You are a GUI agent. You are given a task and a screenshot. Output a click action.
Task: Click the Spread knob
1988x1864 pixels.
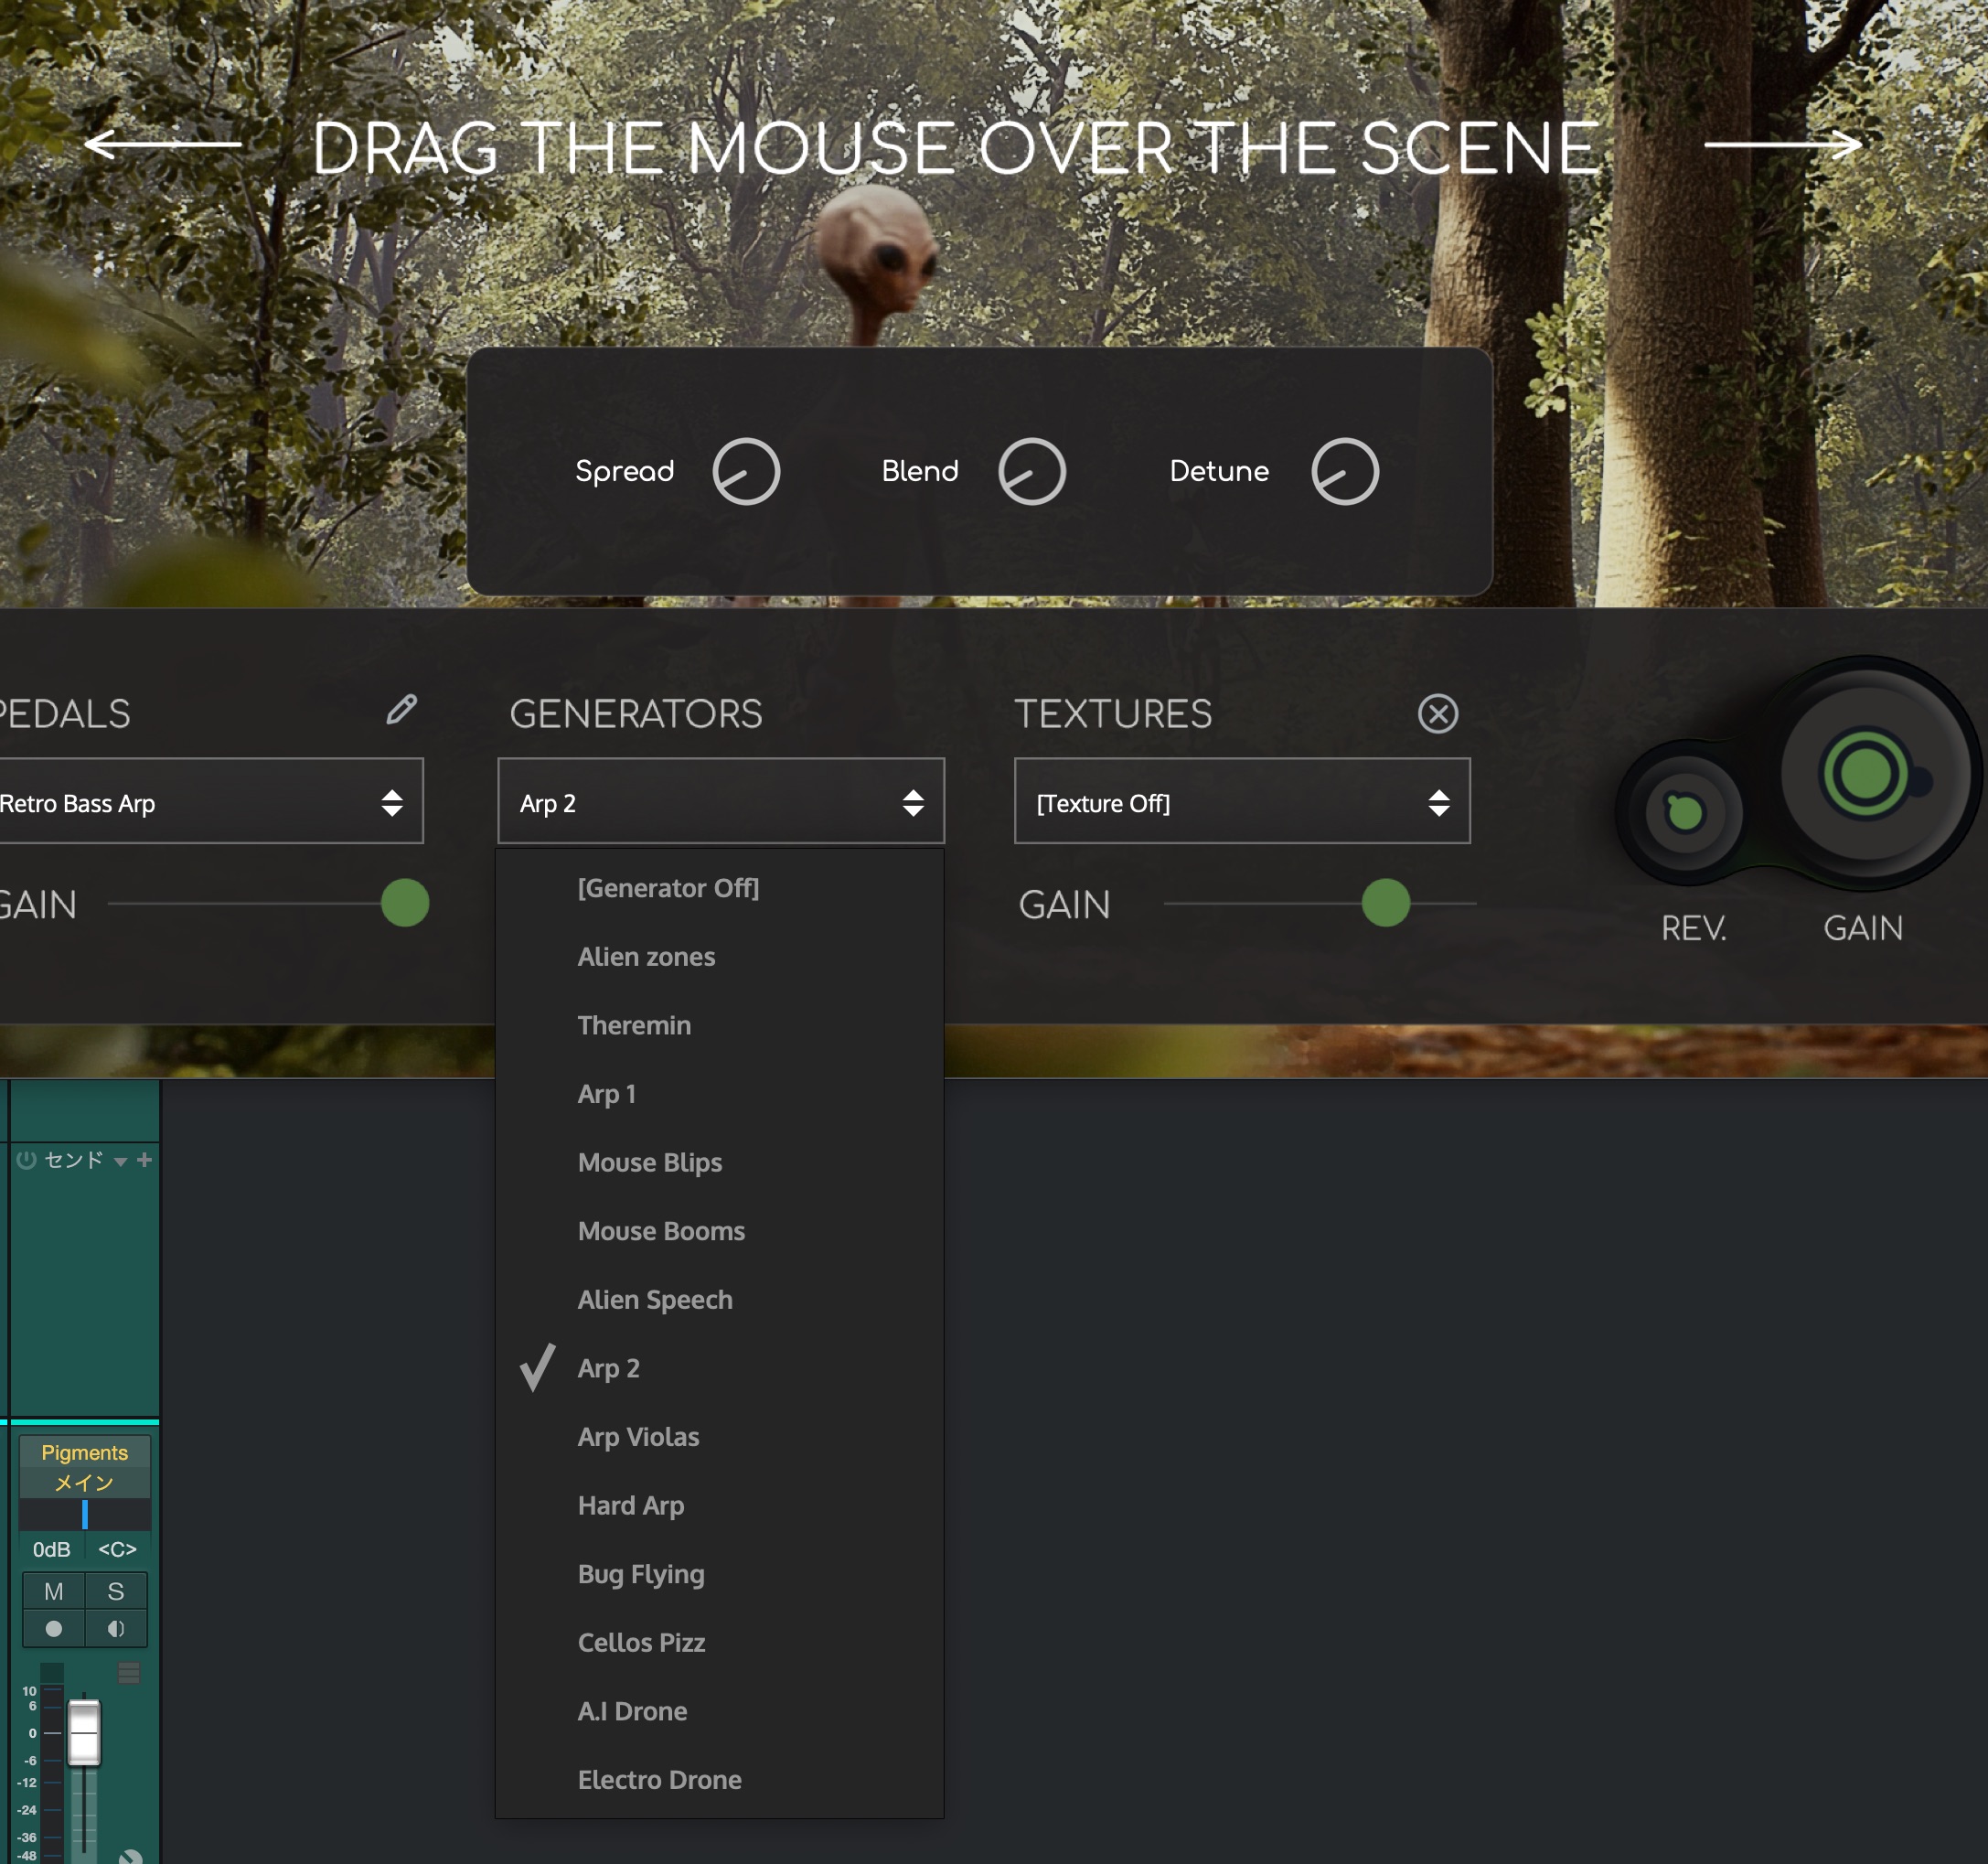(x=746, y=472)
